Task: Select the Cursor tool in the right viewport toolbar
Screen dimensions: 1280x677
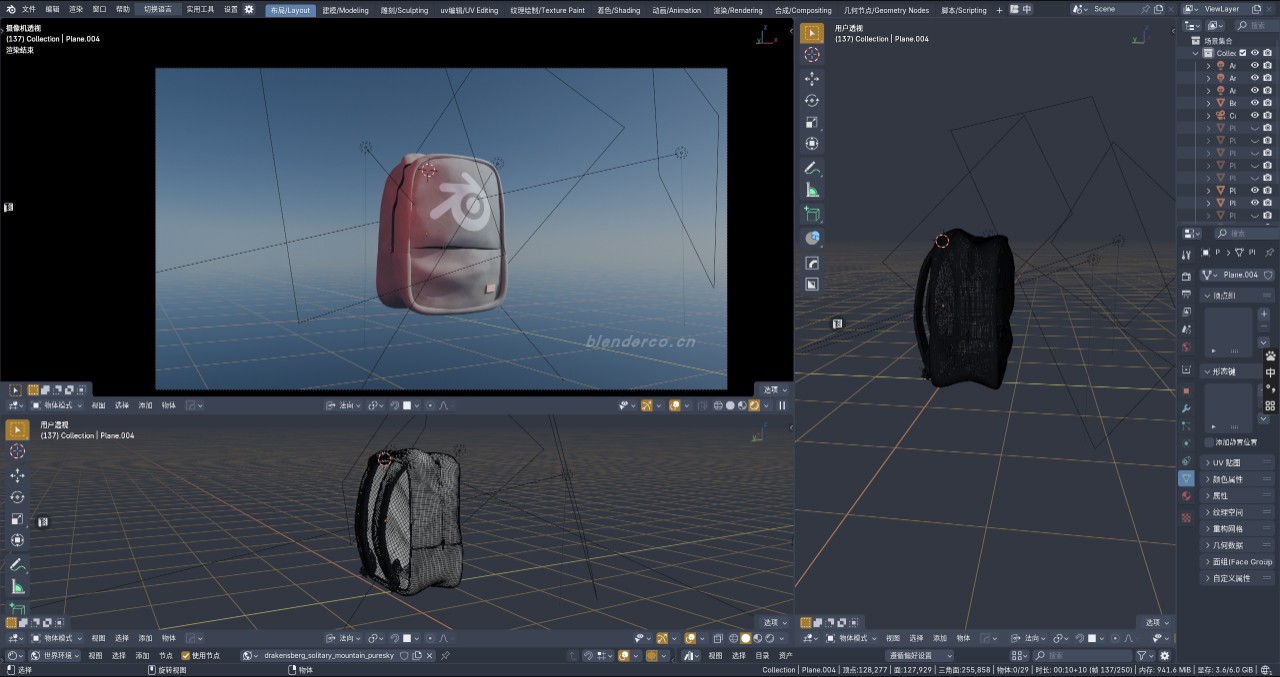Action: click(812, 55)
